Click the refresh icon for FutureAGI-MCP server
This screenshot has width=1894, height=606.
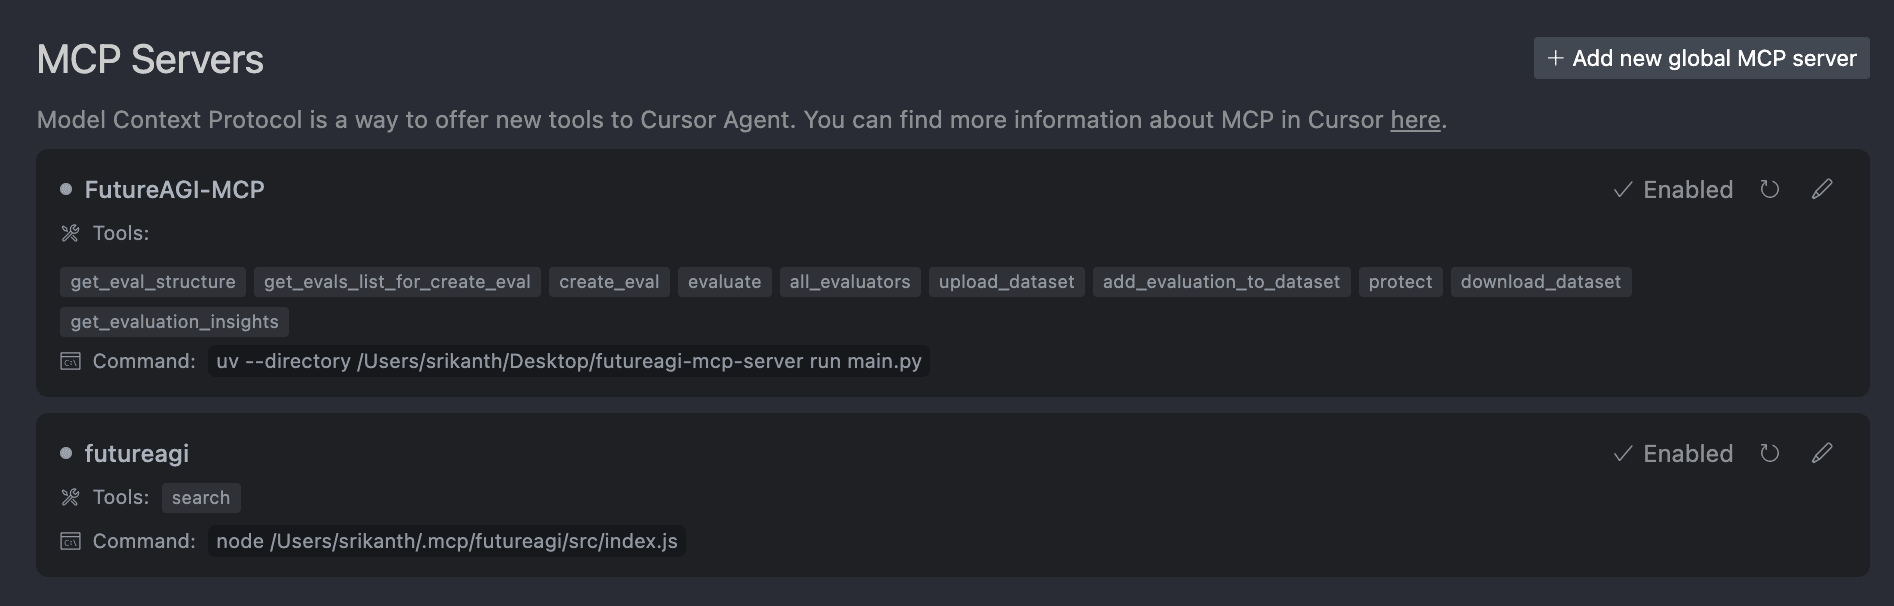click(x=1770, y=189)
